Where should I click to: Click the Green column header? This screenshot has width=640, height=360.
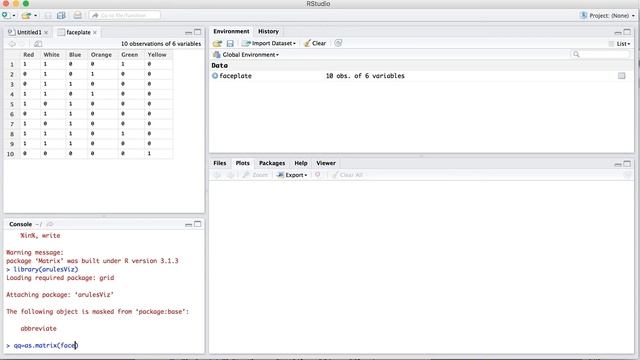coord(129,55)
